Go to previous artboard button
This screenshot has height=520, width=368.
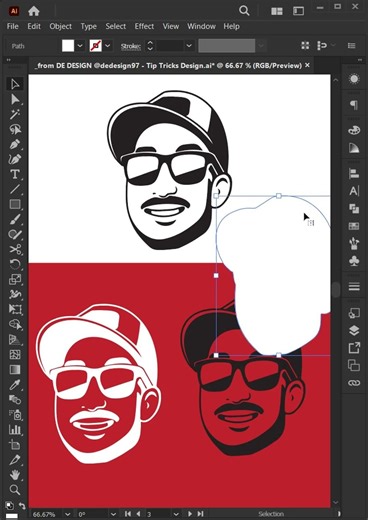138,514
